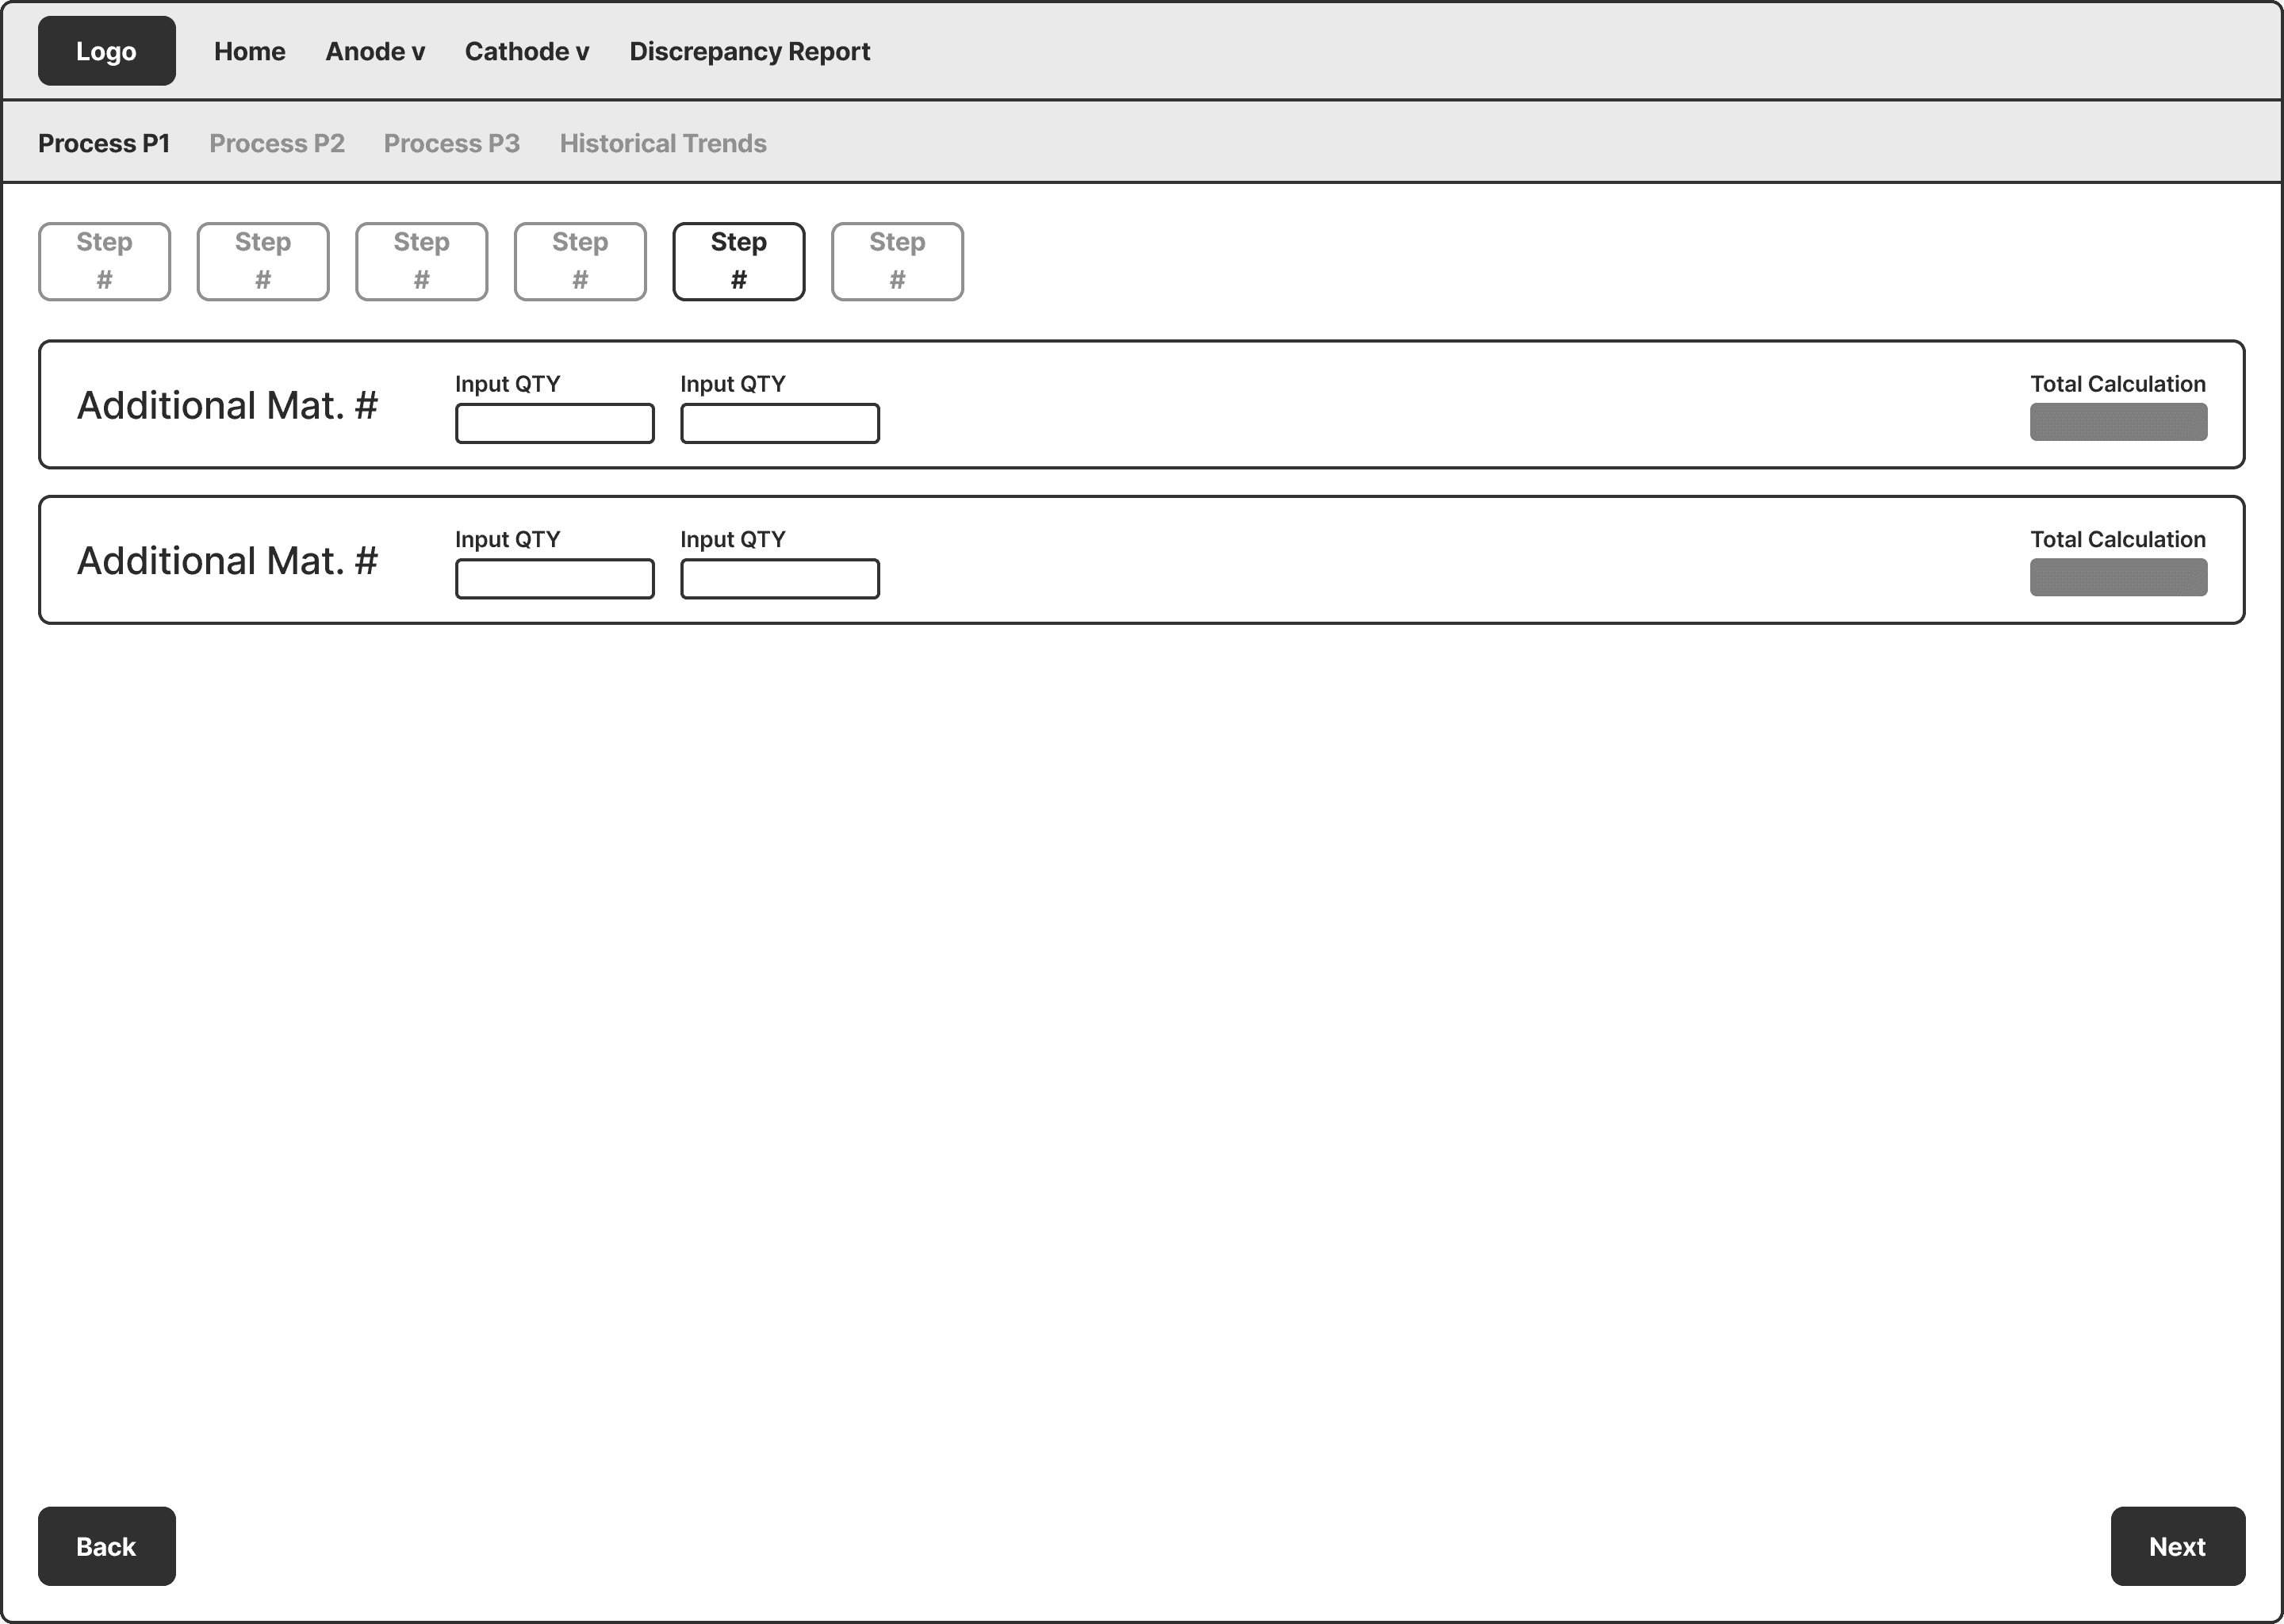The height and width of the screenshot is (1624, 2284).
Task: Click the Logo icon in navigation bar
Action: pos(106,50)
